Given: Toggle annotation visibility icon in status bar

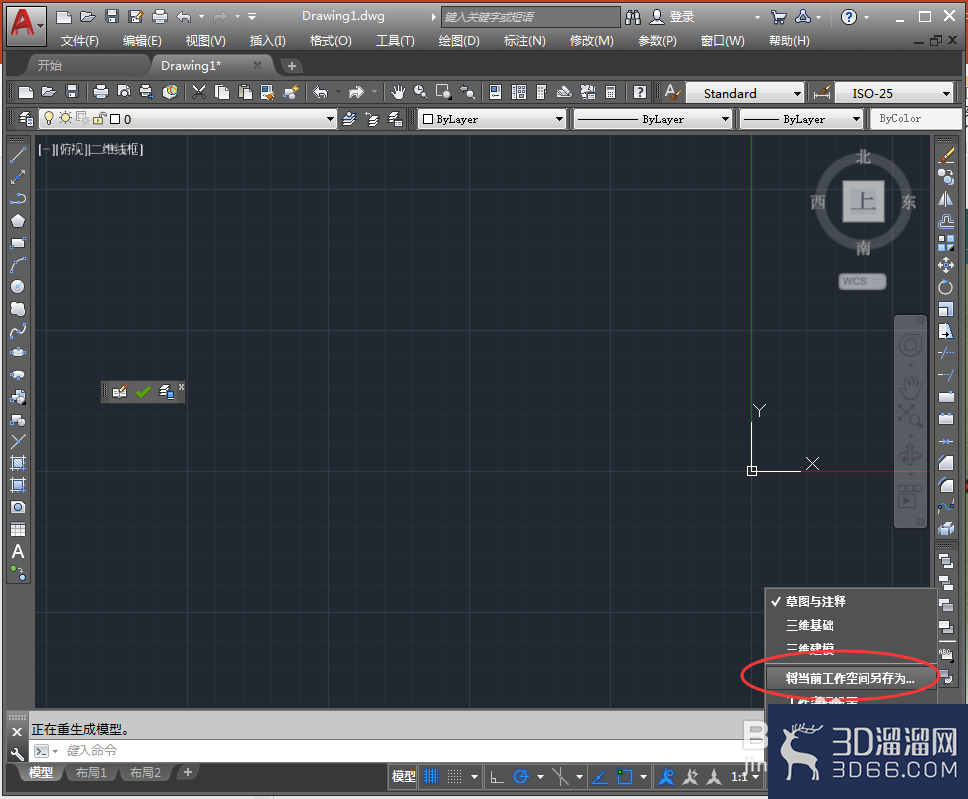Looking at the screenshot, I should pyautogui.click(x=666, y=777).
